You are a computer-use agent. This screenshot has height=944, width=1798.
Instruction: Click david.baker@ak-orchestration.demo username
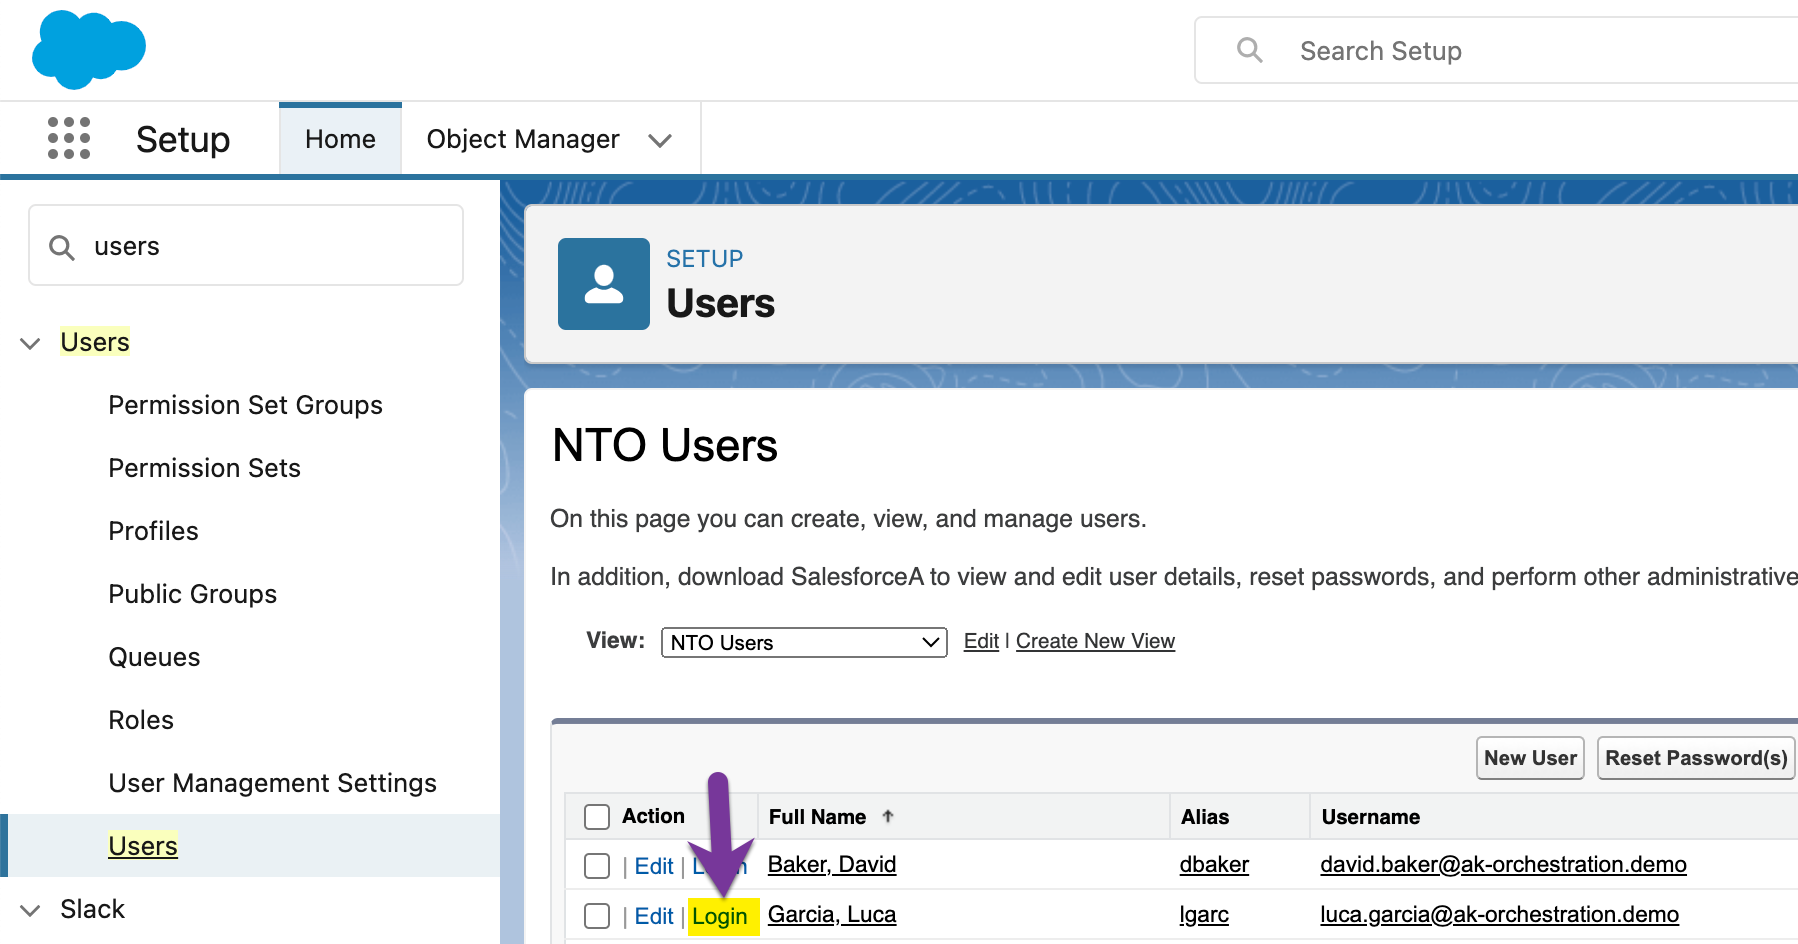1503,864
